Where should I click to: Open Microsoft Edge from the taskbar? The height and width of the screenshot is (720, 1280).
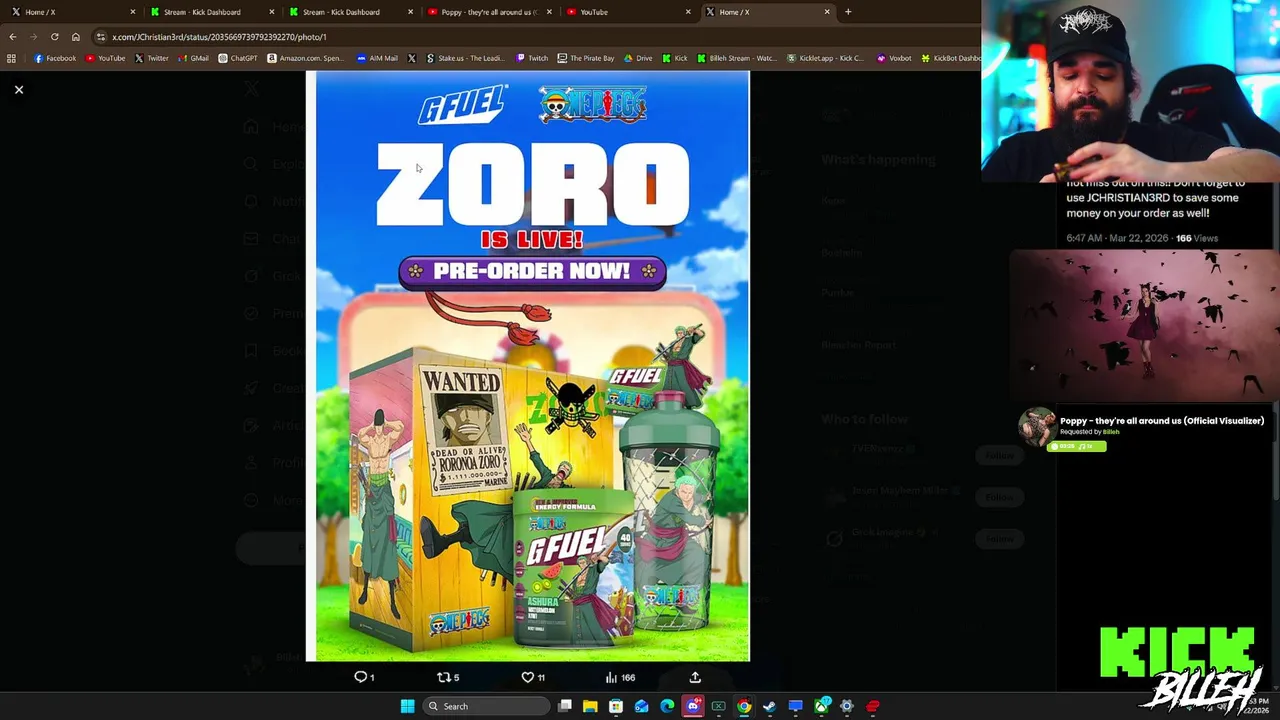pos(667,706)
